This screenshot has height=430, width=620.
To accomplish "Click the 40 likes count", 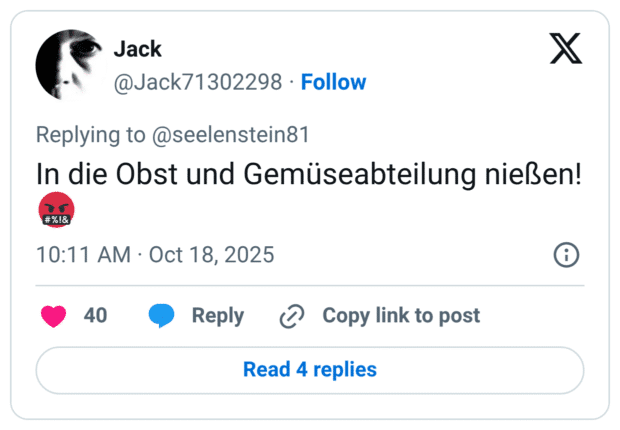I will click(x=95, y=316).
